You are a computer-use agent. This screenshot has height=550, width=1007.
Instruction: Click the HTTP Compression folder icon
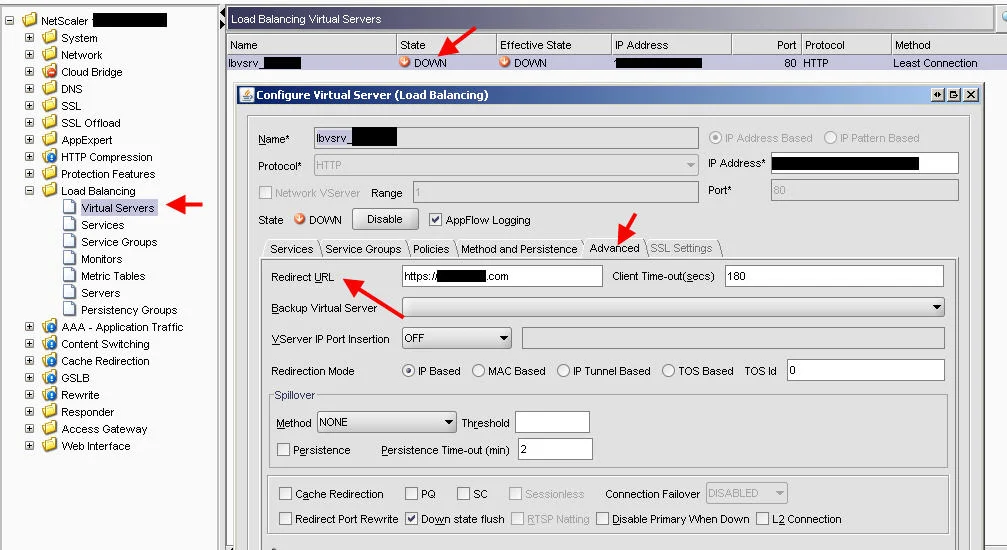tap(49, 156)
